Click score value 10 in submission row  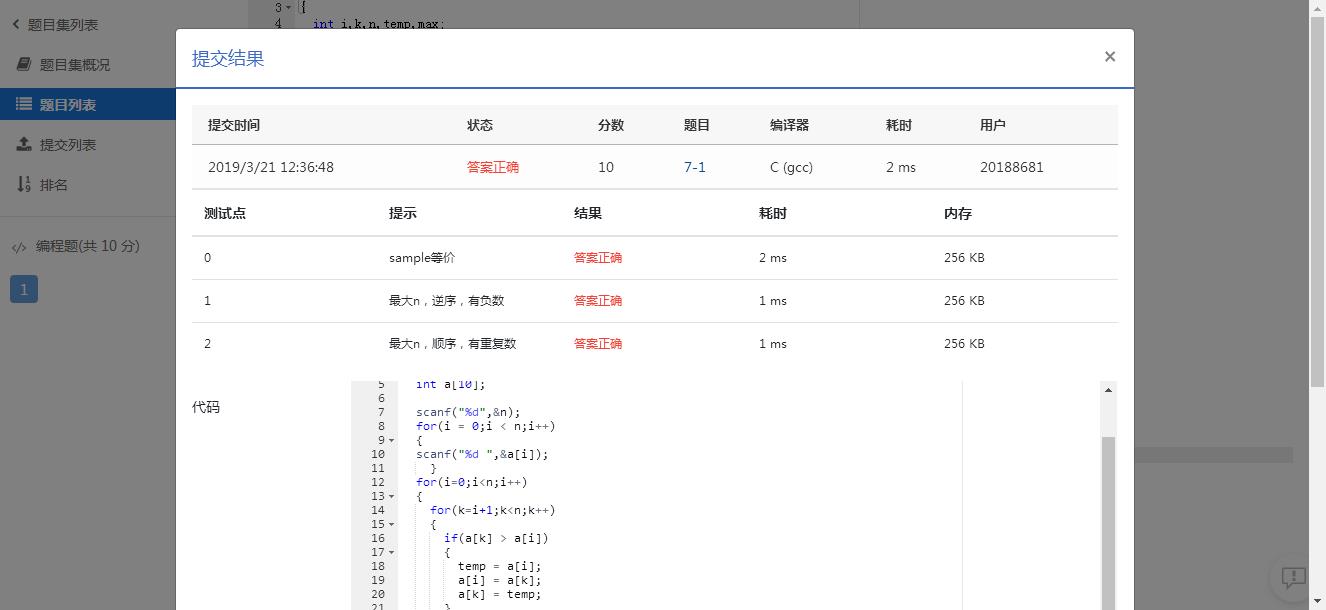(606, 167)
